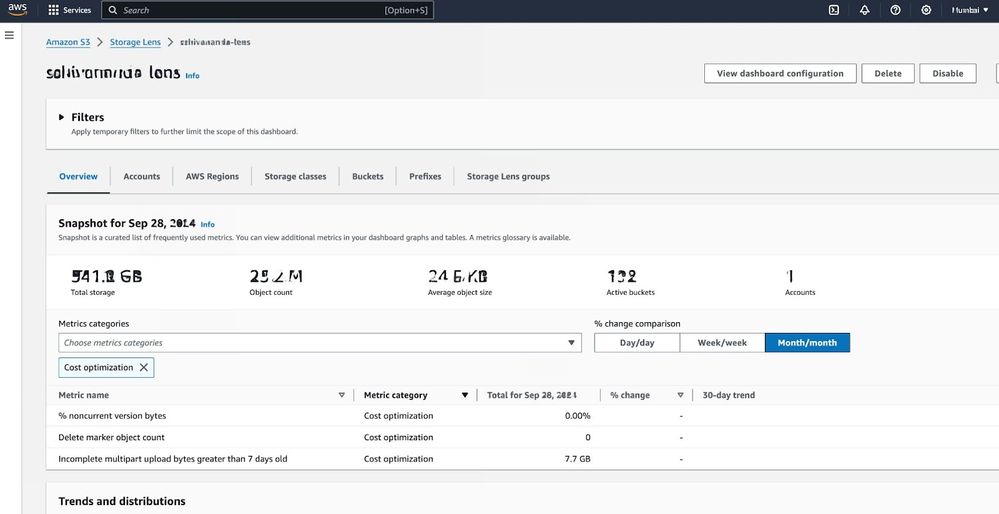Open the notifications bell
The image size is (999, 514).
(864, 10)
